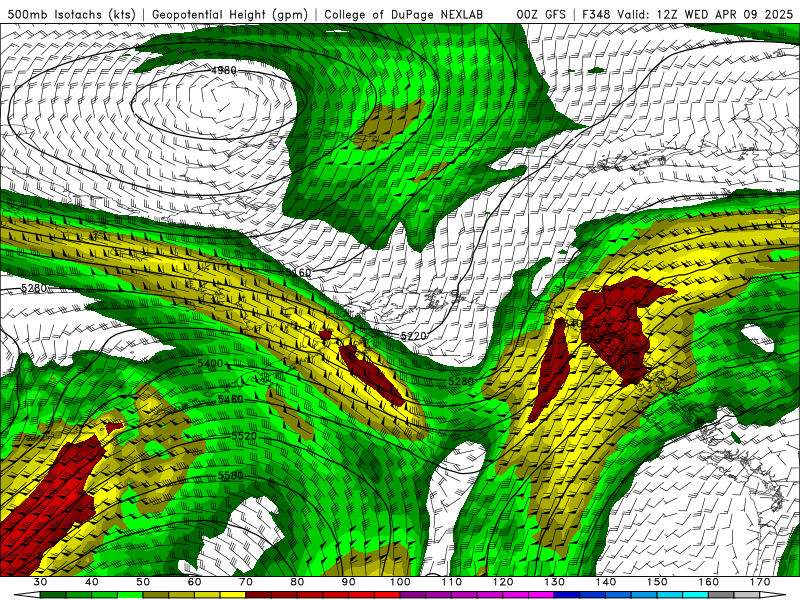Click the 'College of DuPage NEXLAB' text
Screen dimensions: 800x600
coord(404,15)
